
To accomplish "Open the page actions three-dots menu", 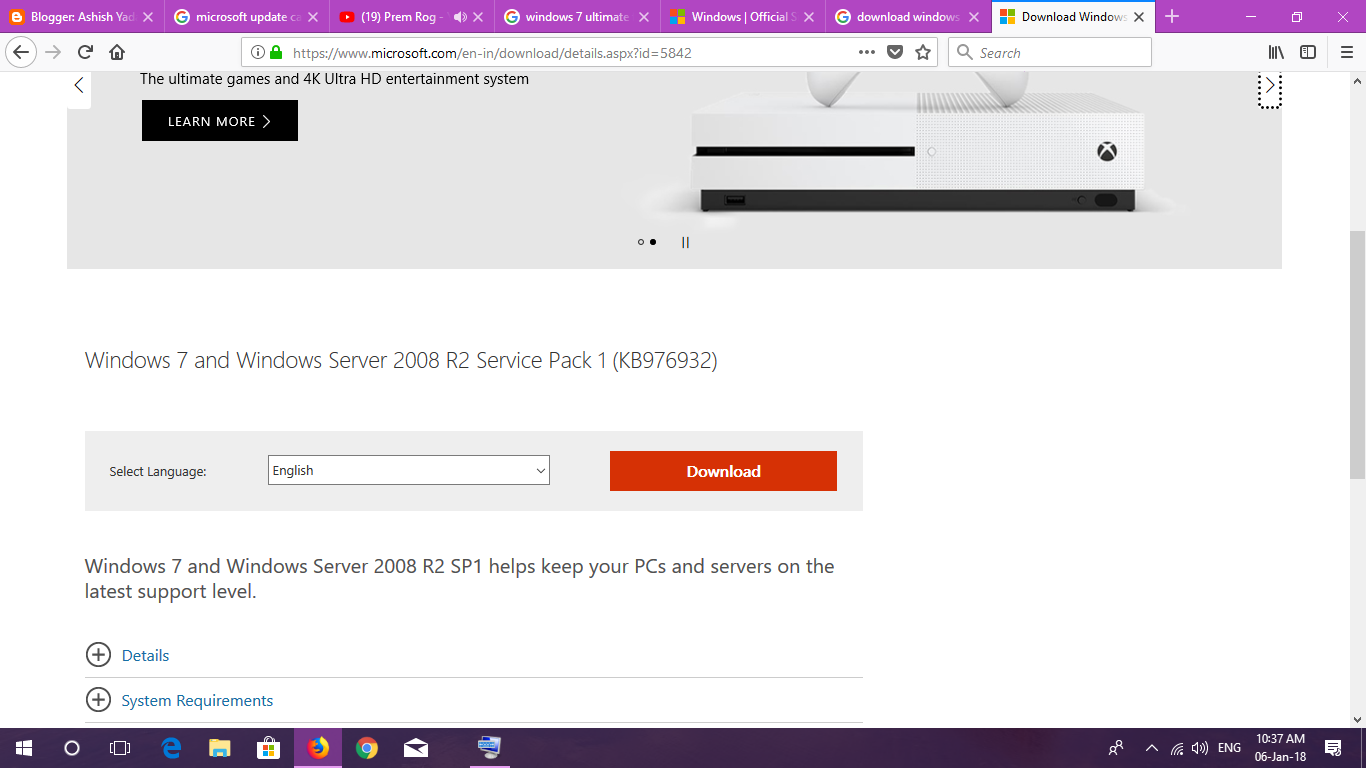I will click(867, 52).
